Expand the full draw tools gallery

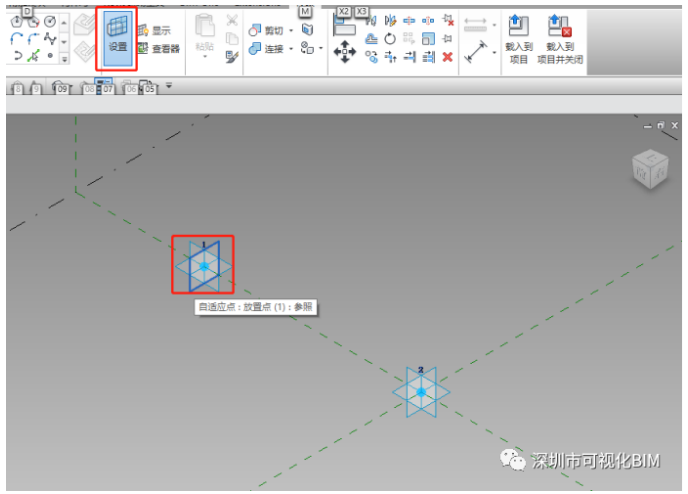(64, 59)
